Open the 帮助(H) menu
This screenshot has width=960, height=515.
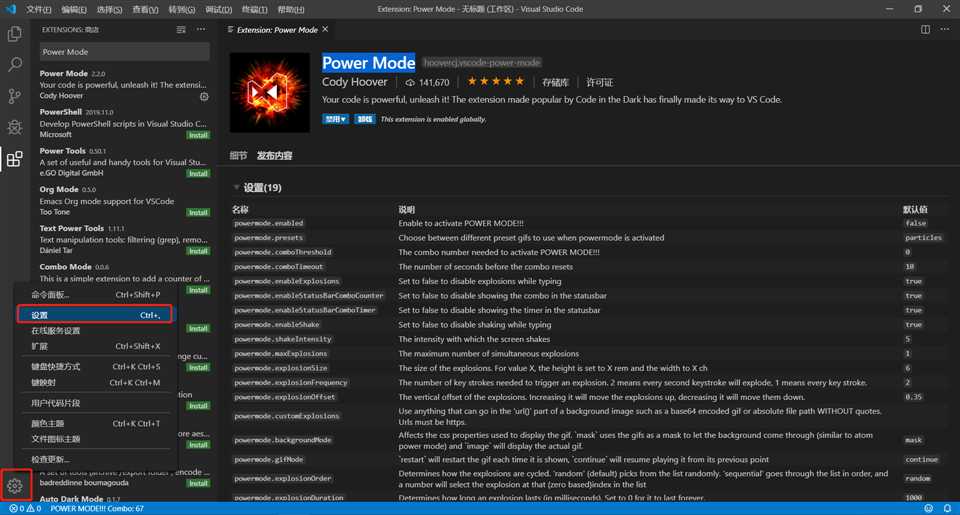[291, 9]
